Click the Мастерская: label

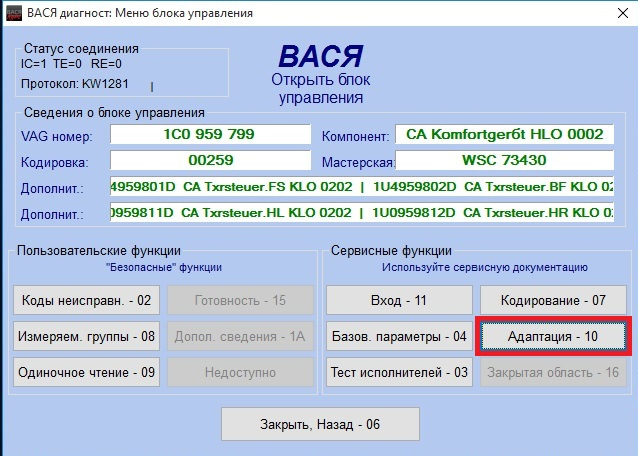pyautogui.click(x=358, y=162)
